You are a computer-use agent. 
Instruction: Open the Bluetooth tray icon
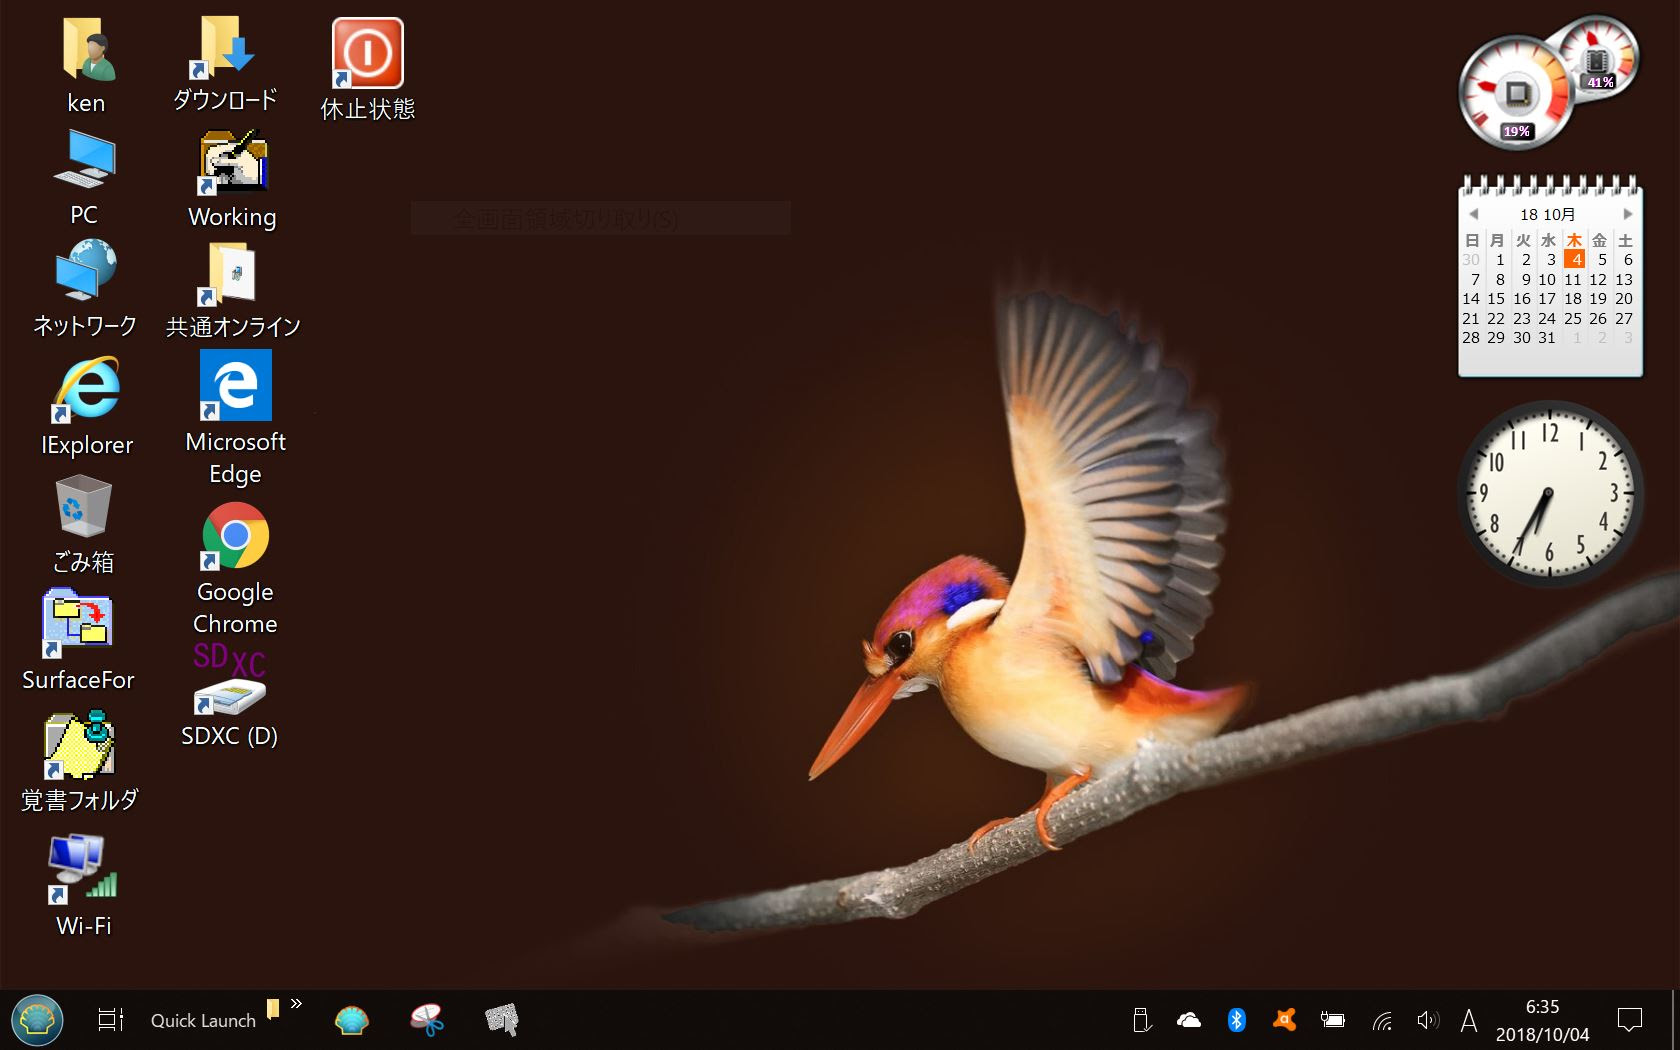click(1237, 1020)
